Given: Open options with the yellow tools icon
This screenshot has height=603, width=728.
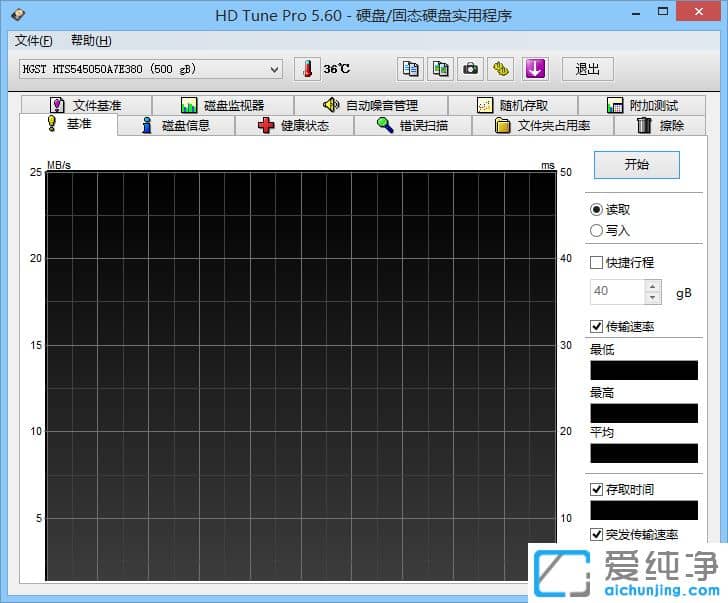Looking at the screenshot, I should [500, 69].
